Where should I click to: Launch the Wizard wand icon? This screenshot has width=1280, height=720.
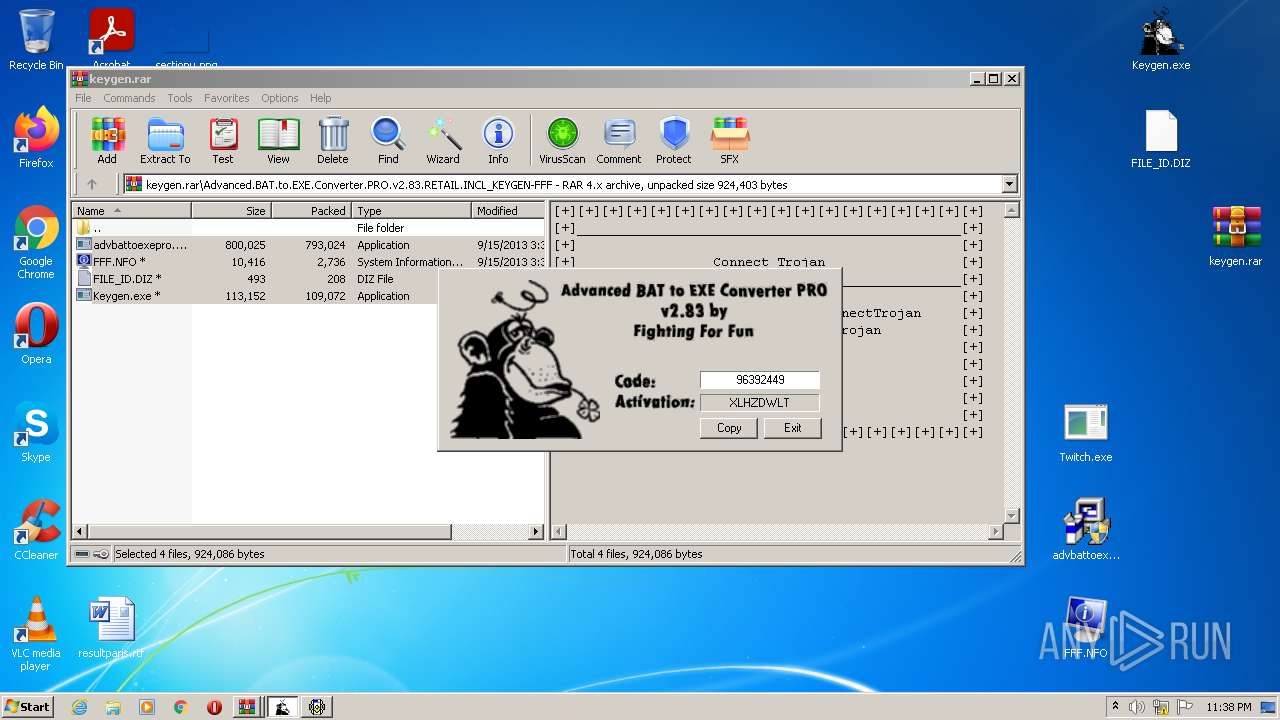443,140
